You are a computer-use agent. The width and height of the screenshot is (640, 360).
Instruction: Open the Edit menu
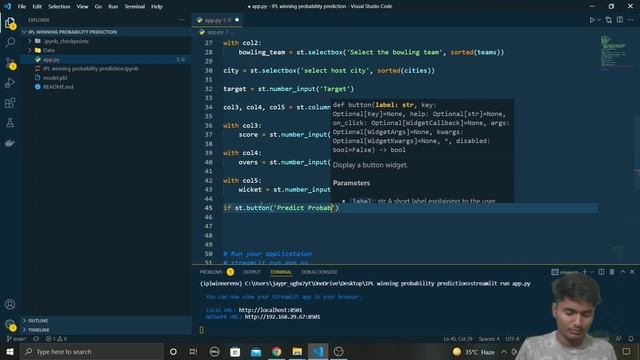coord(37,7)
